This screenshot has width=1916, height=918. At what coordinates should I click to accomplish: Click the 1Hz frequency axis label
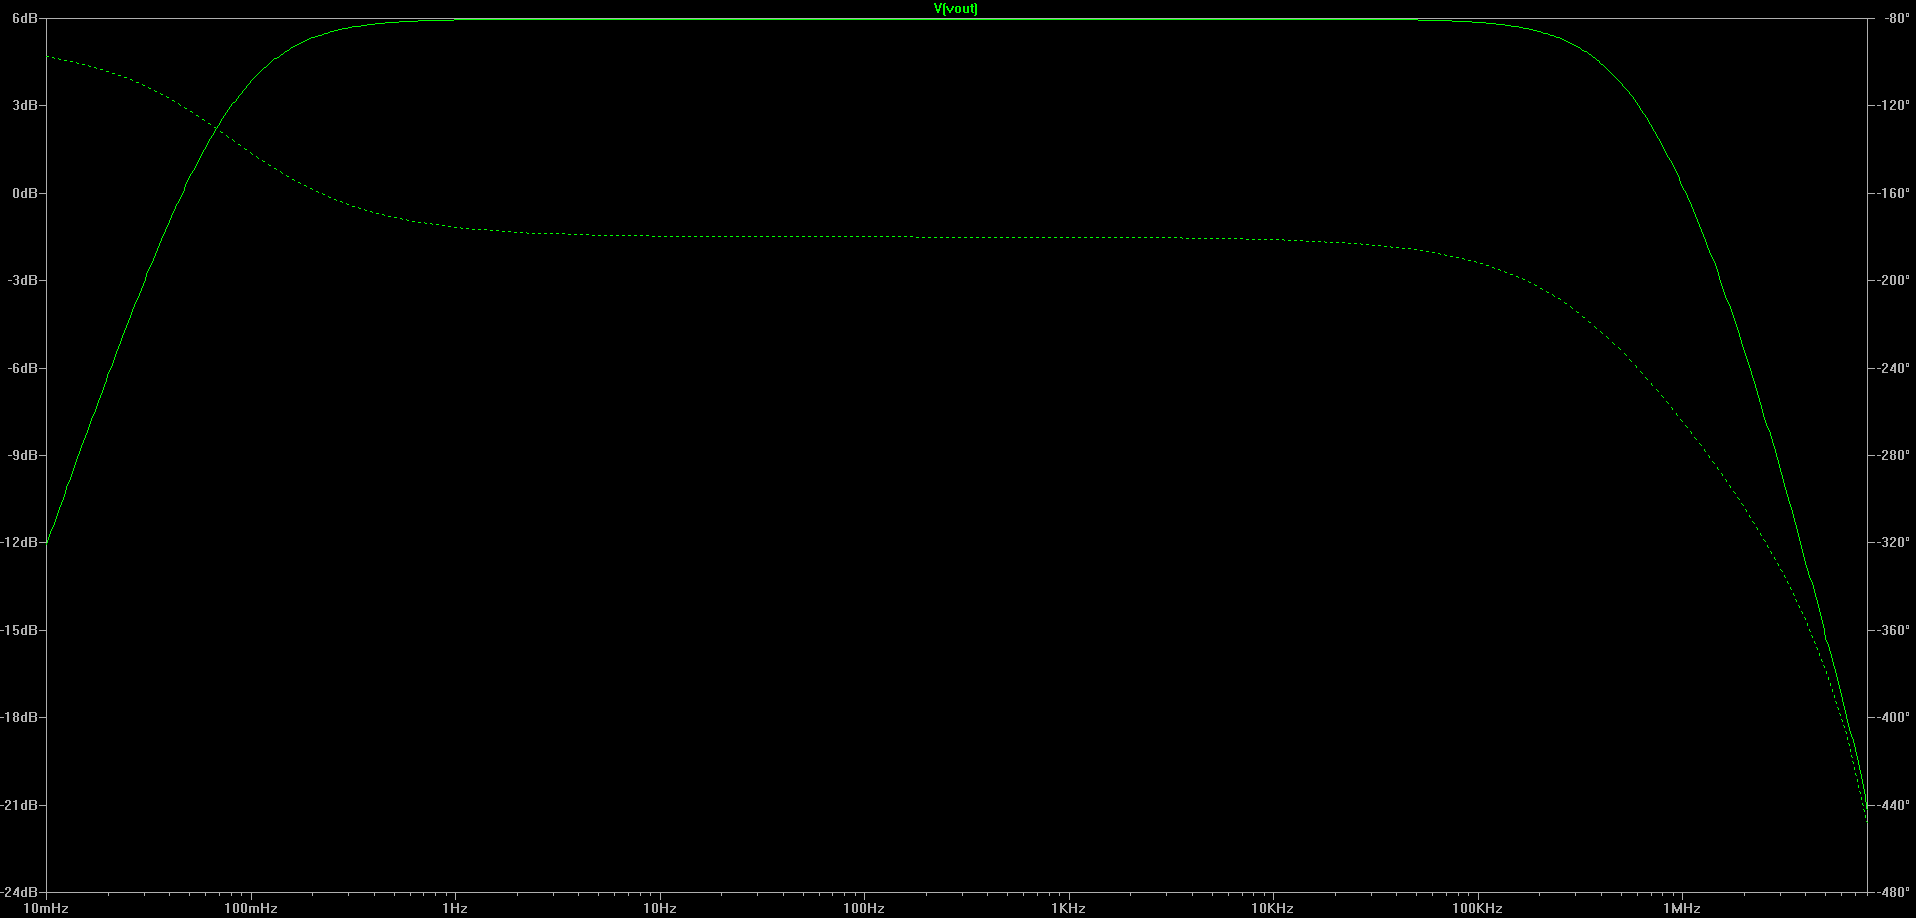click(455, 908)
